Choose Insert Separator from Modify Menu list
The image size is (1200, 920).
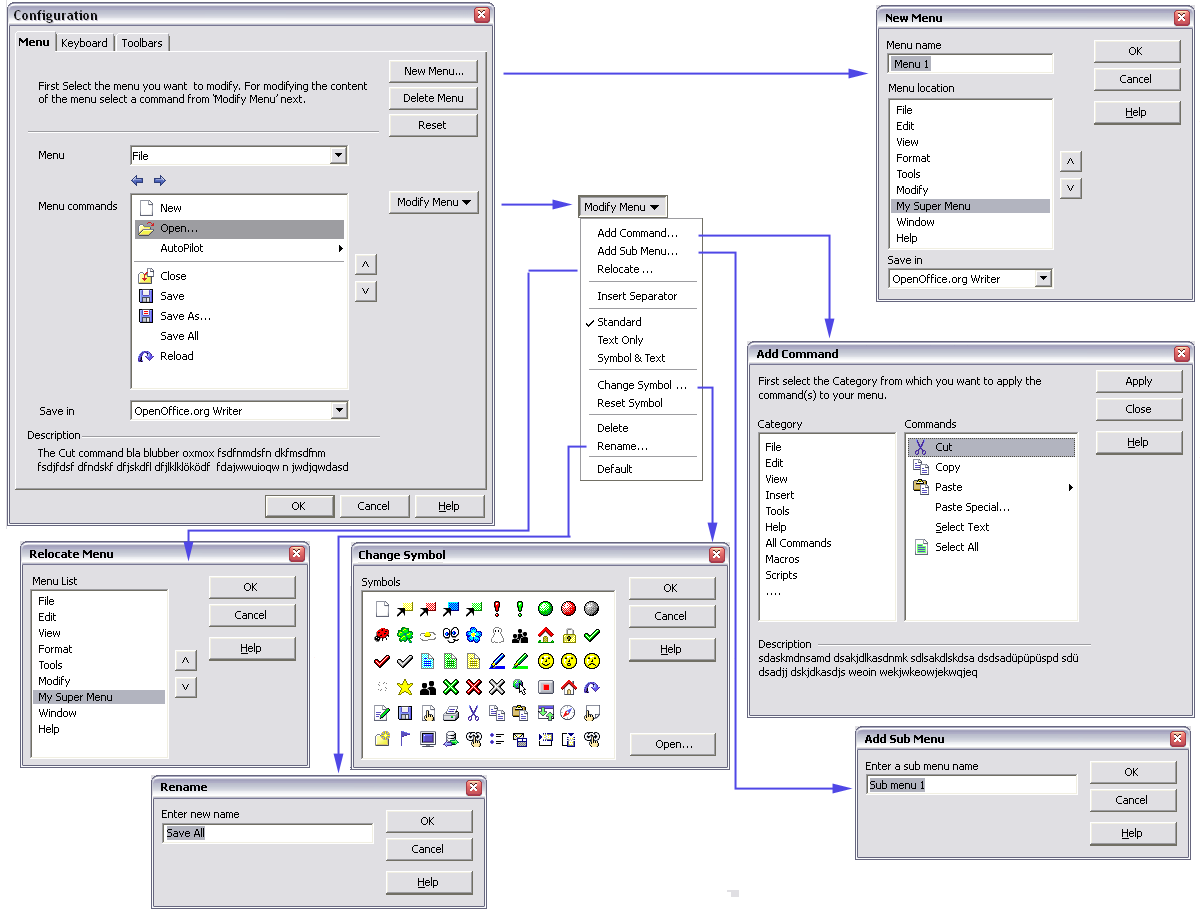tap(637, 296)
